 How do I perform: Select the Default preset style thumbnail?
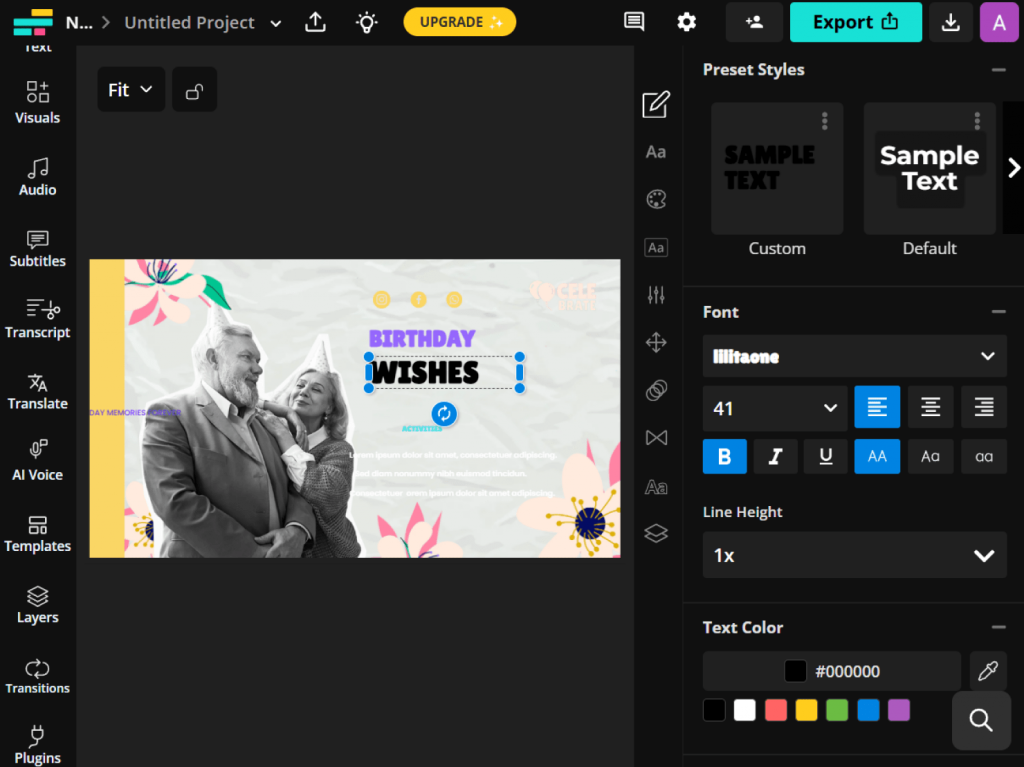(x=929, y=169)
